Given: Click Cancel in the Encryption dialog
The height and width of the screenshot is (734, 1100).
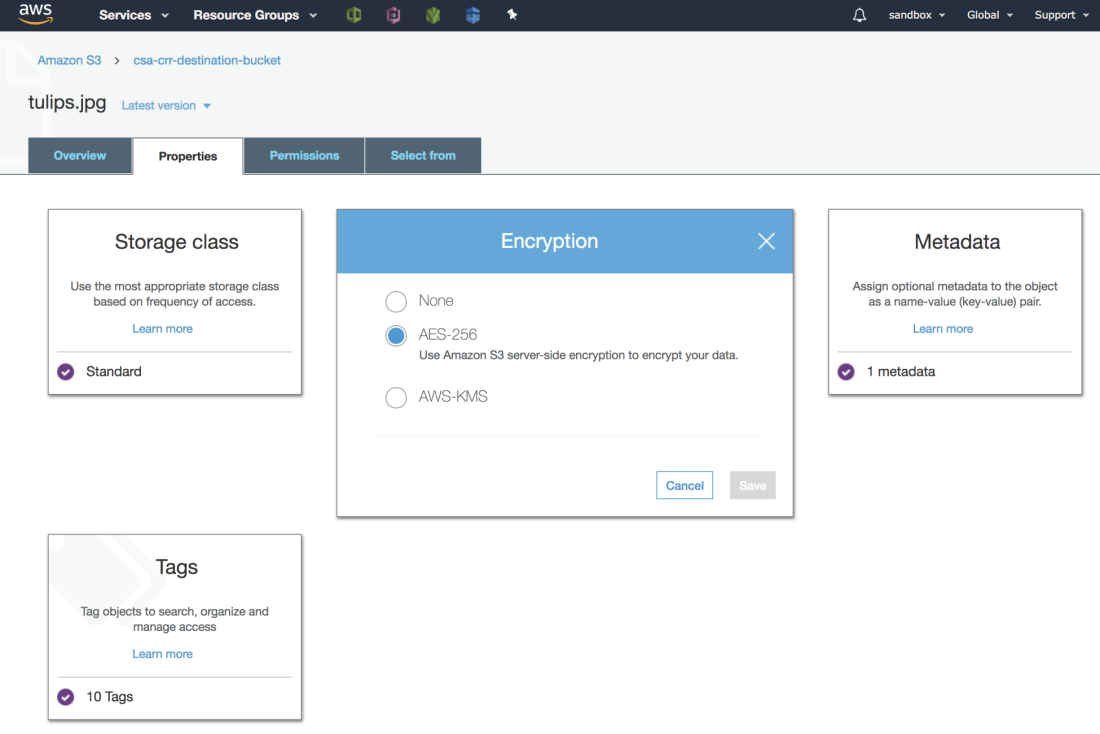Looking at the screenshot, I should pos(684,485).
